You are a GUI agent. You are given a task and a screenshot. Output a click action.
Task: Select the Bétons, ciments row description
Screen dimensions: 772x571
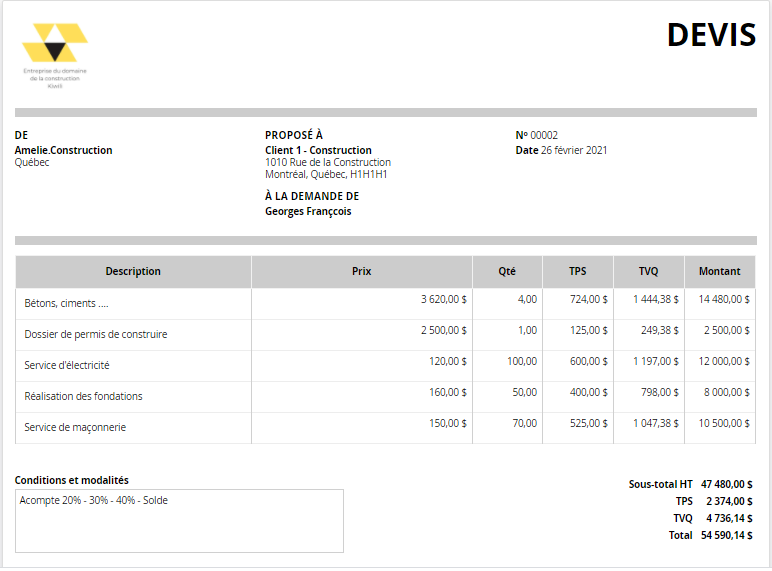click(x=66, y=303)
